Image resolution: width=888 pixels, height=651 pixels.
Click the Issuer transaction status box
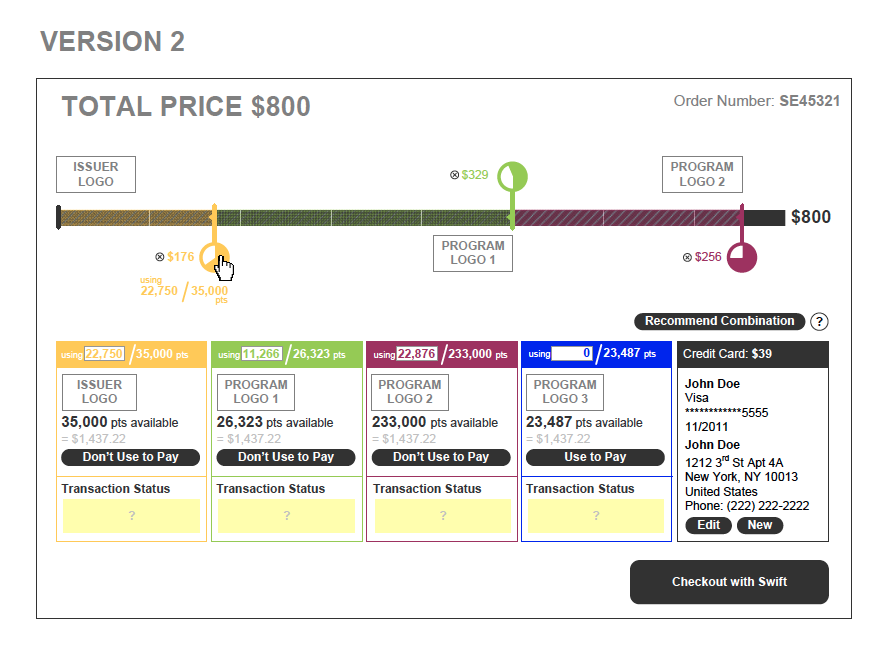click(131, 516)
